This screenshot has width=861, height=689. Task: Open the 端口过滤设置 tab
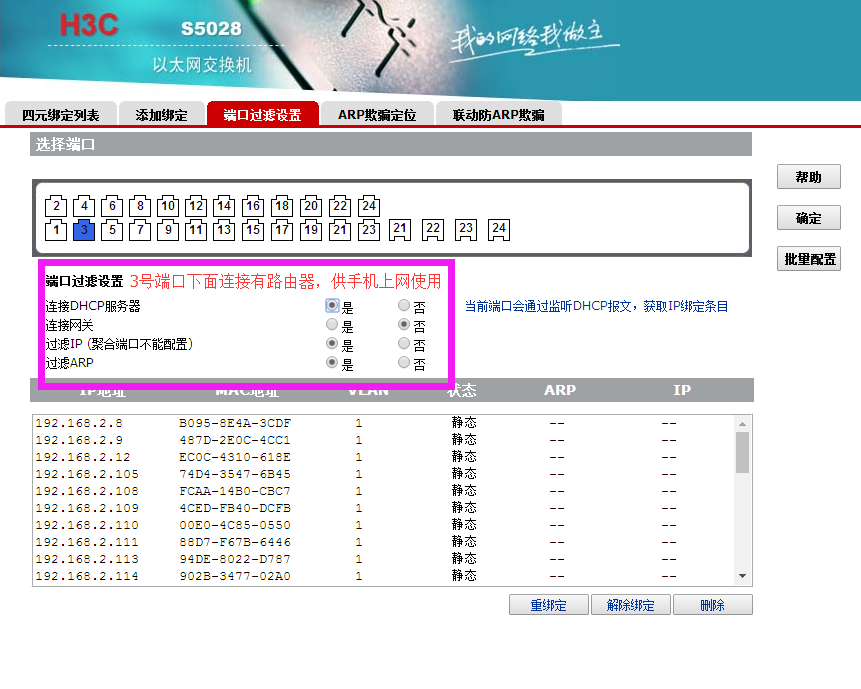tap(262, 114)
